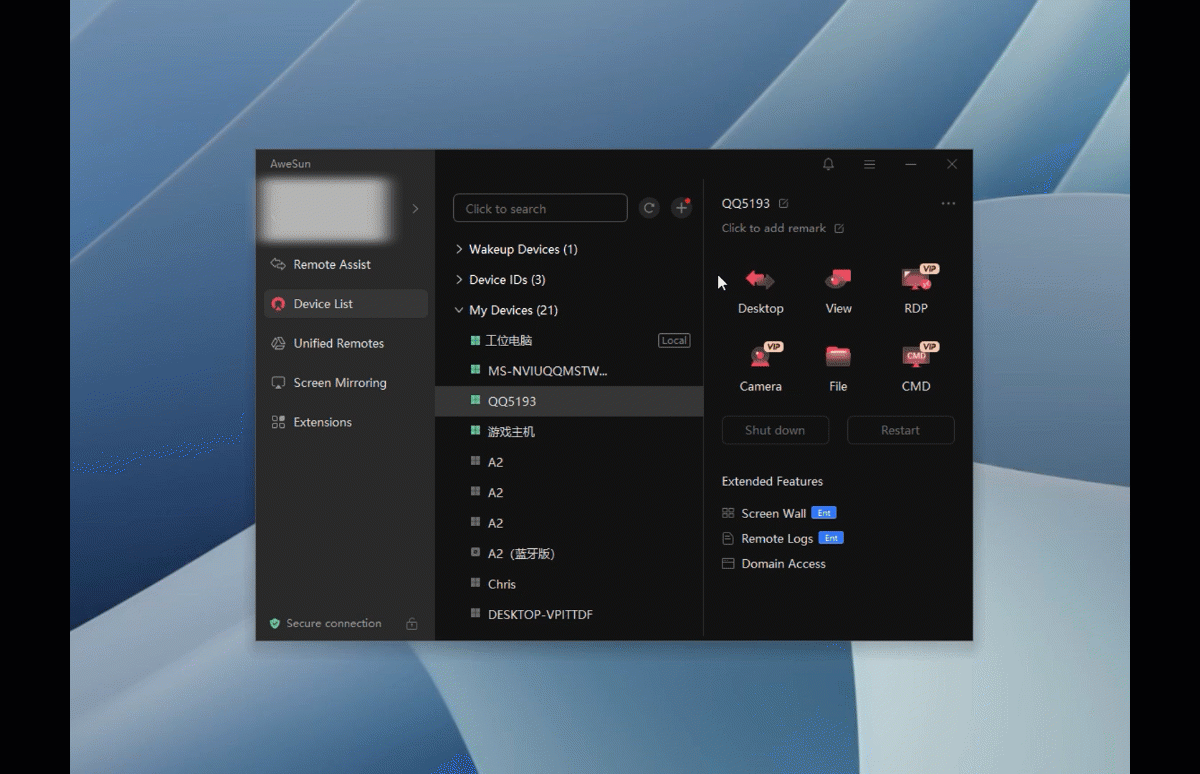Open remote File transfer icon

pos(838,357)
